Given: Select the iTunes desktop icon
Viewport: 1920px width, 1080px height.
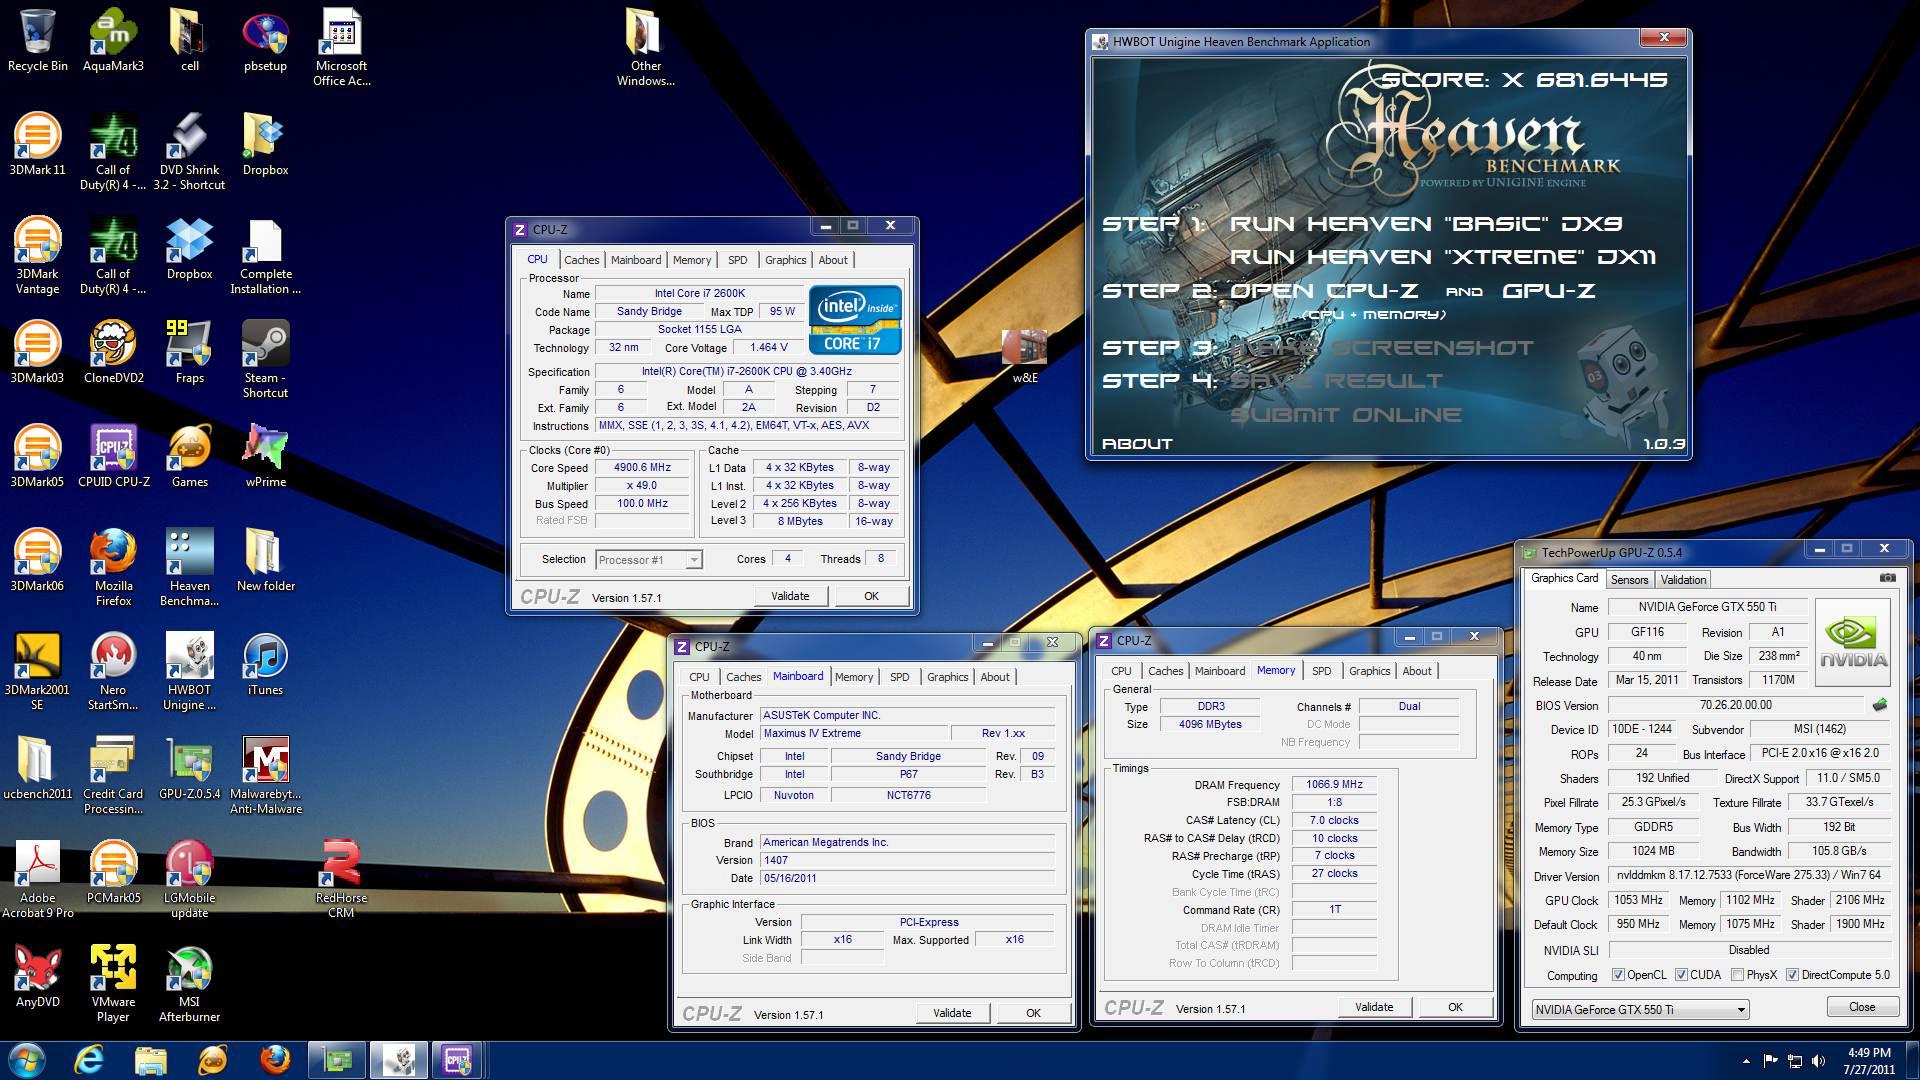Looking at the screenshot, I should (x=265, y=665).
